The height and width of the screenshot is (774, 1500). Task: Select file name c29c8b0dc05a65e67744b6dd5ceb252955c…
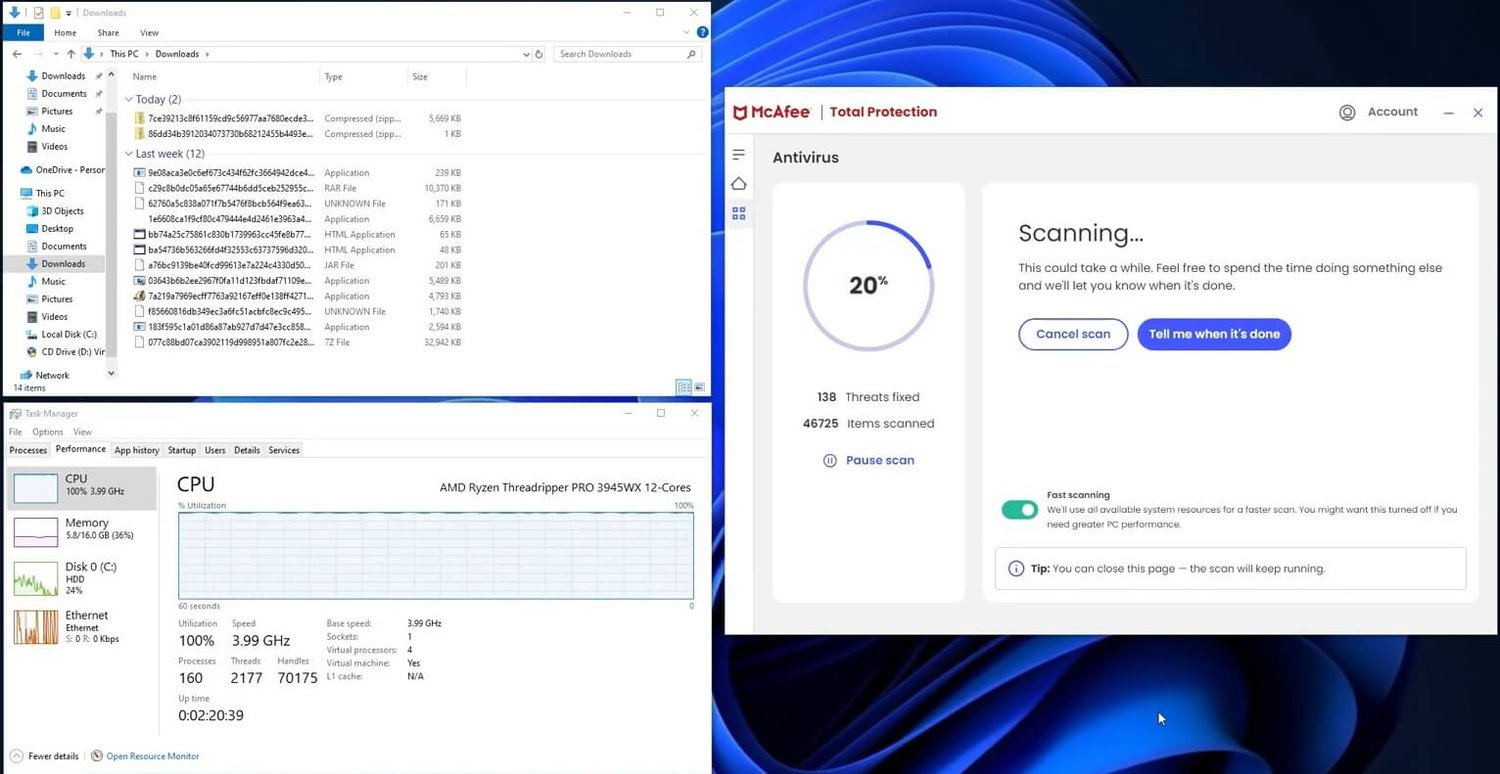230,188
